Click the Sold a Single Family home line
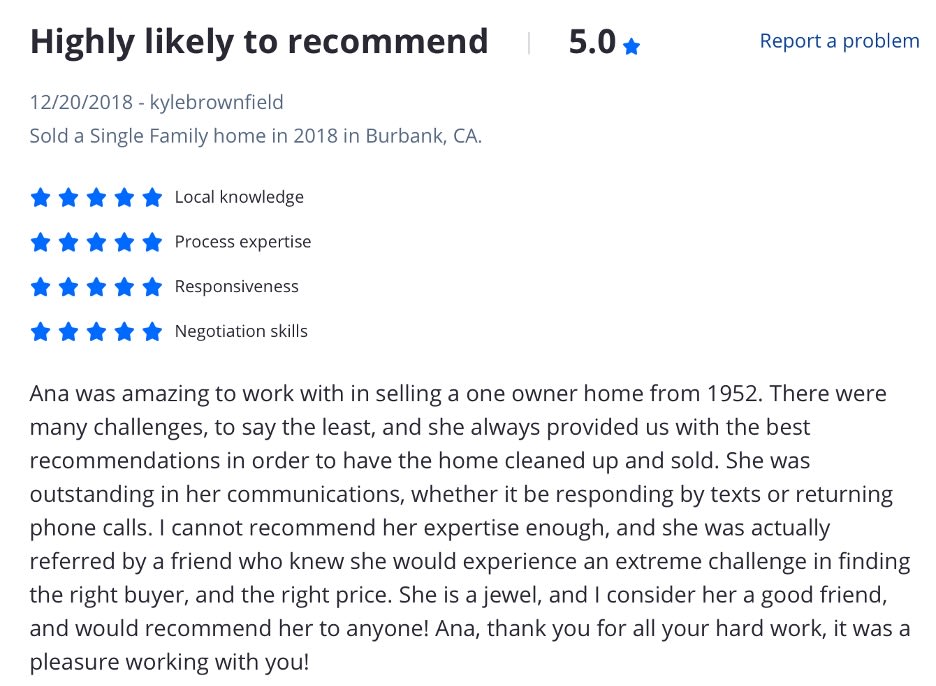Viewport: 936px width, 686px height. [x=255, y=136]
